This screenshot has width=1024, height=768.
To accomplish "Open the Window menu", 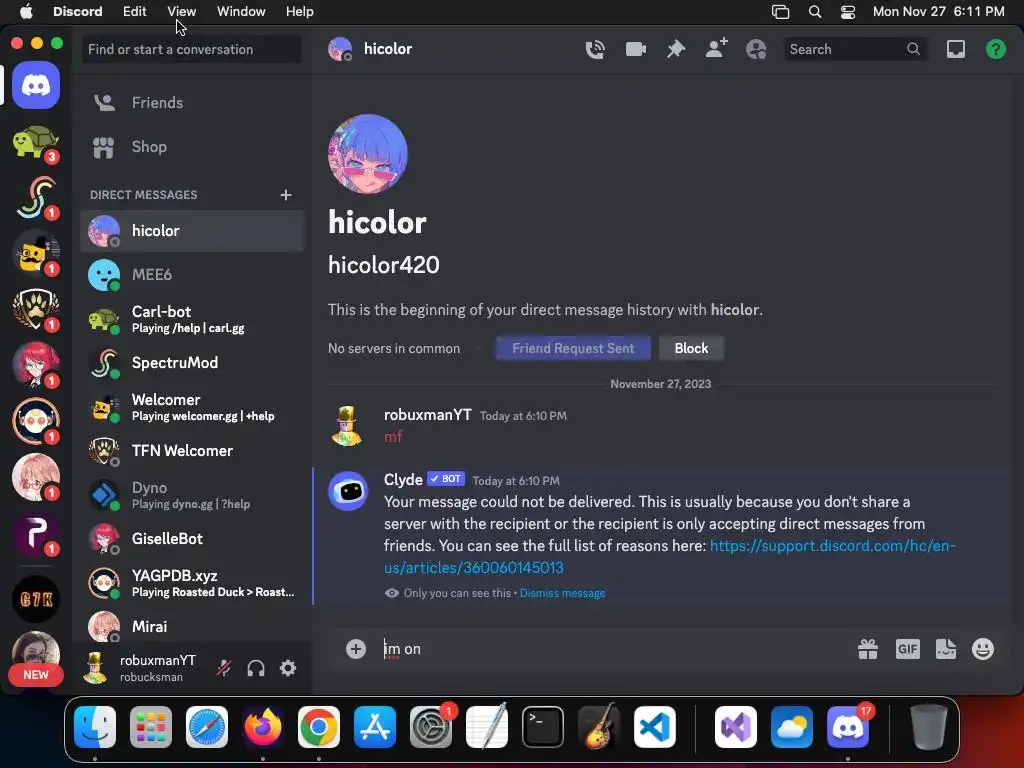I will point(241,11).
